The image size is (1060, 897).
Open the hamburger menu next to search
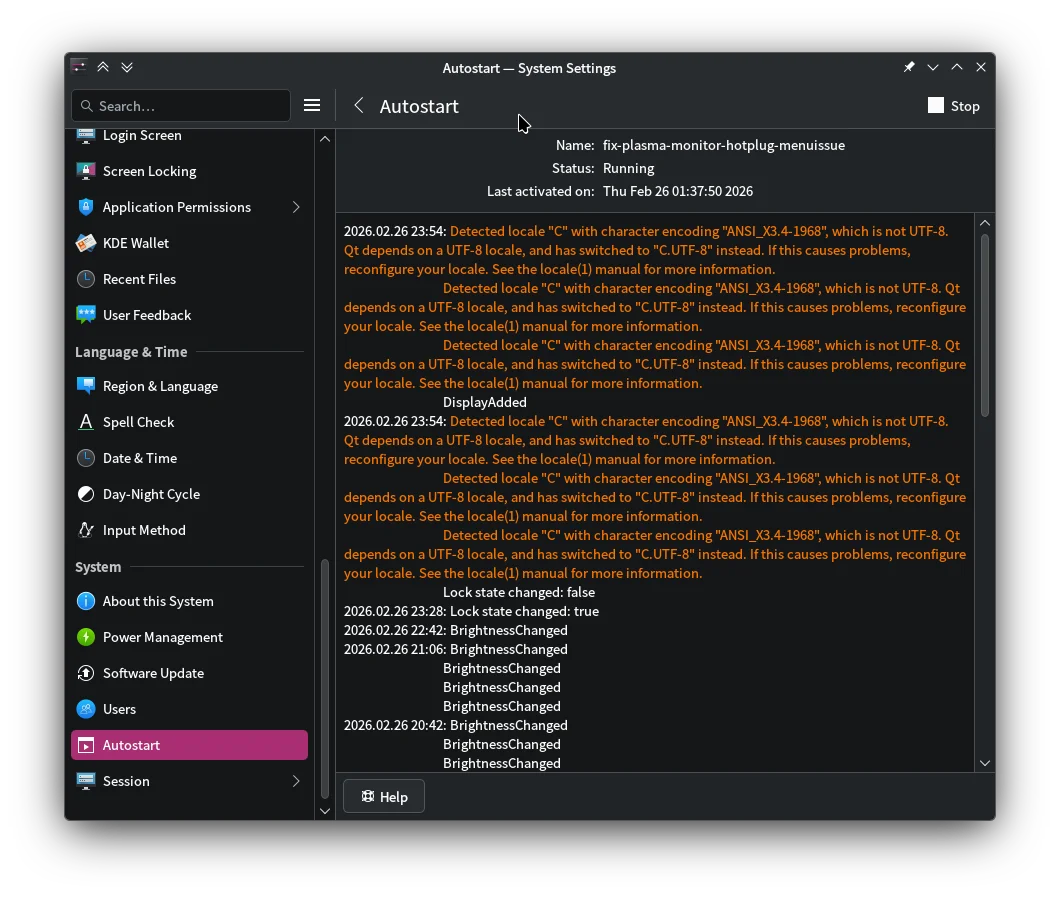click(312, 106)
